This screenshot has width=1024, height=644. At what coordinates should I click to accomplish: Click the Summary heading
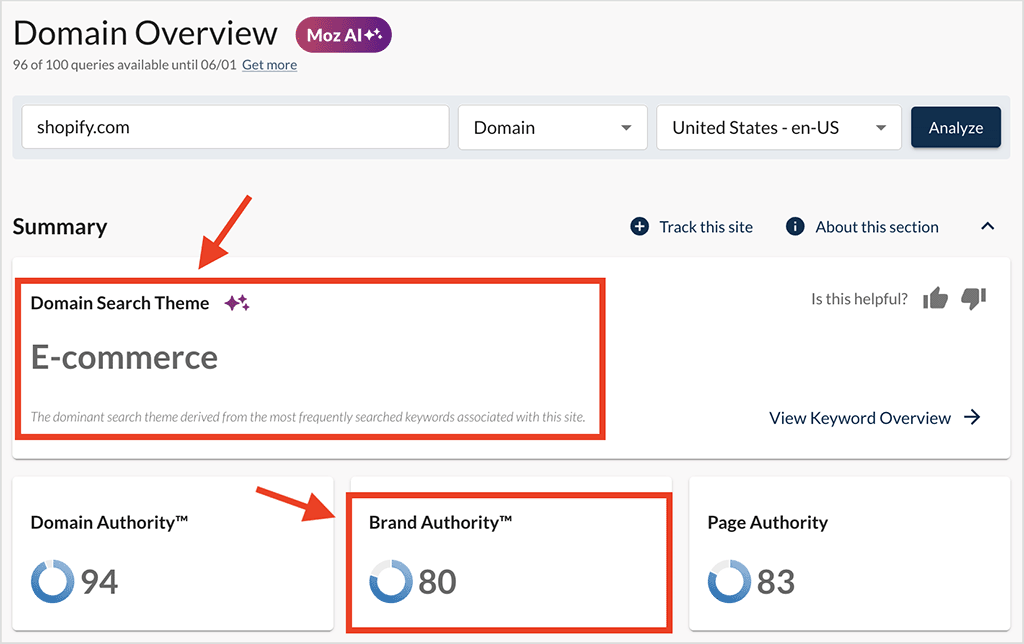pos(60,227)
